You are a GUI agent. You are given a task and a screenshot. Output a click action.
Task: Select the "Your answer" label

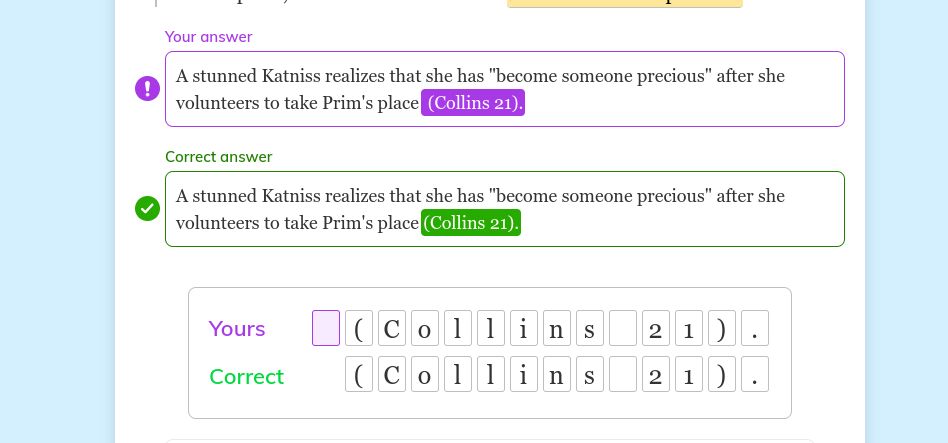208,37
